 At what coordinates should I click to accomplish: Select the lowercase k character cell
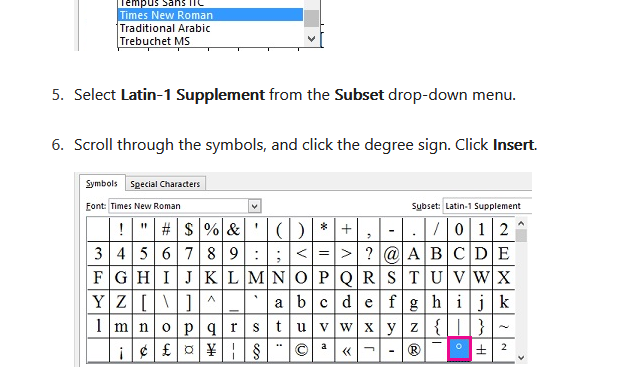point(504,302)
